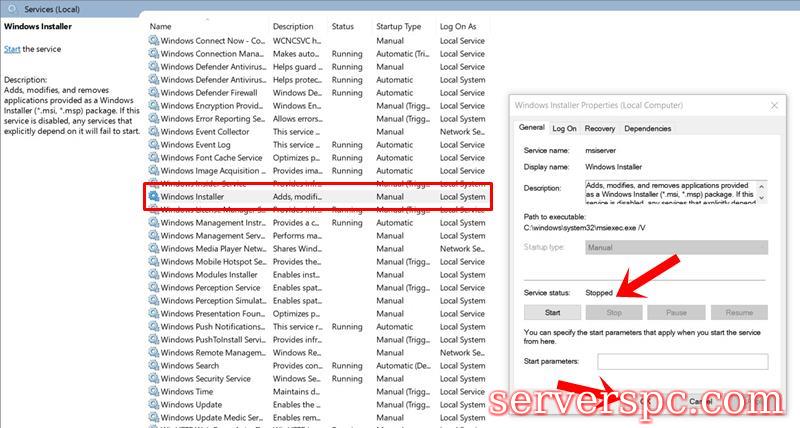Viewport: 800px width, 428px height.
Task: Switch to the Log On tab
Action: [x=565, y=128]
